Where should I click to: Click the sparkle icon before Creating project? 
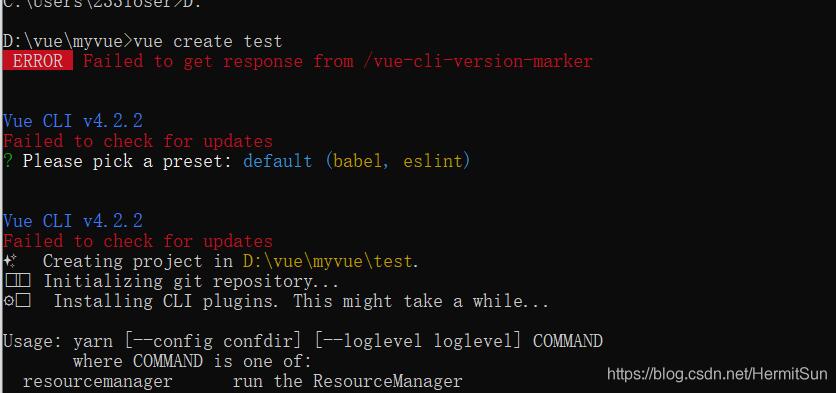tap(11, 261)
